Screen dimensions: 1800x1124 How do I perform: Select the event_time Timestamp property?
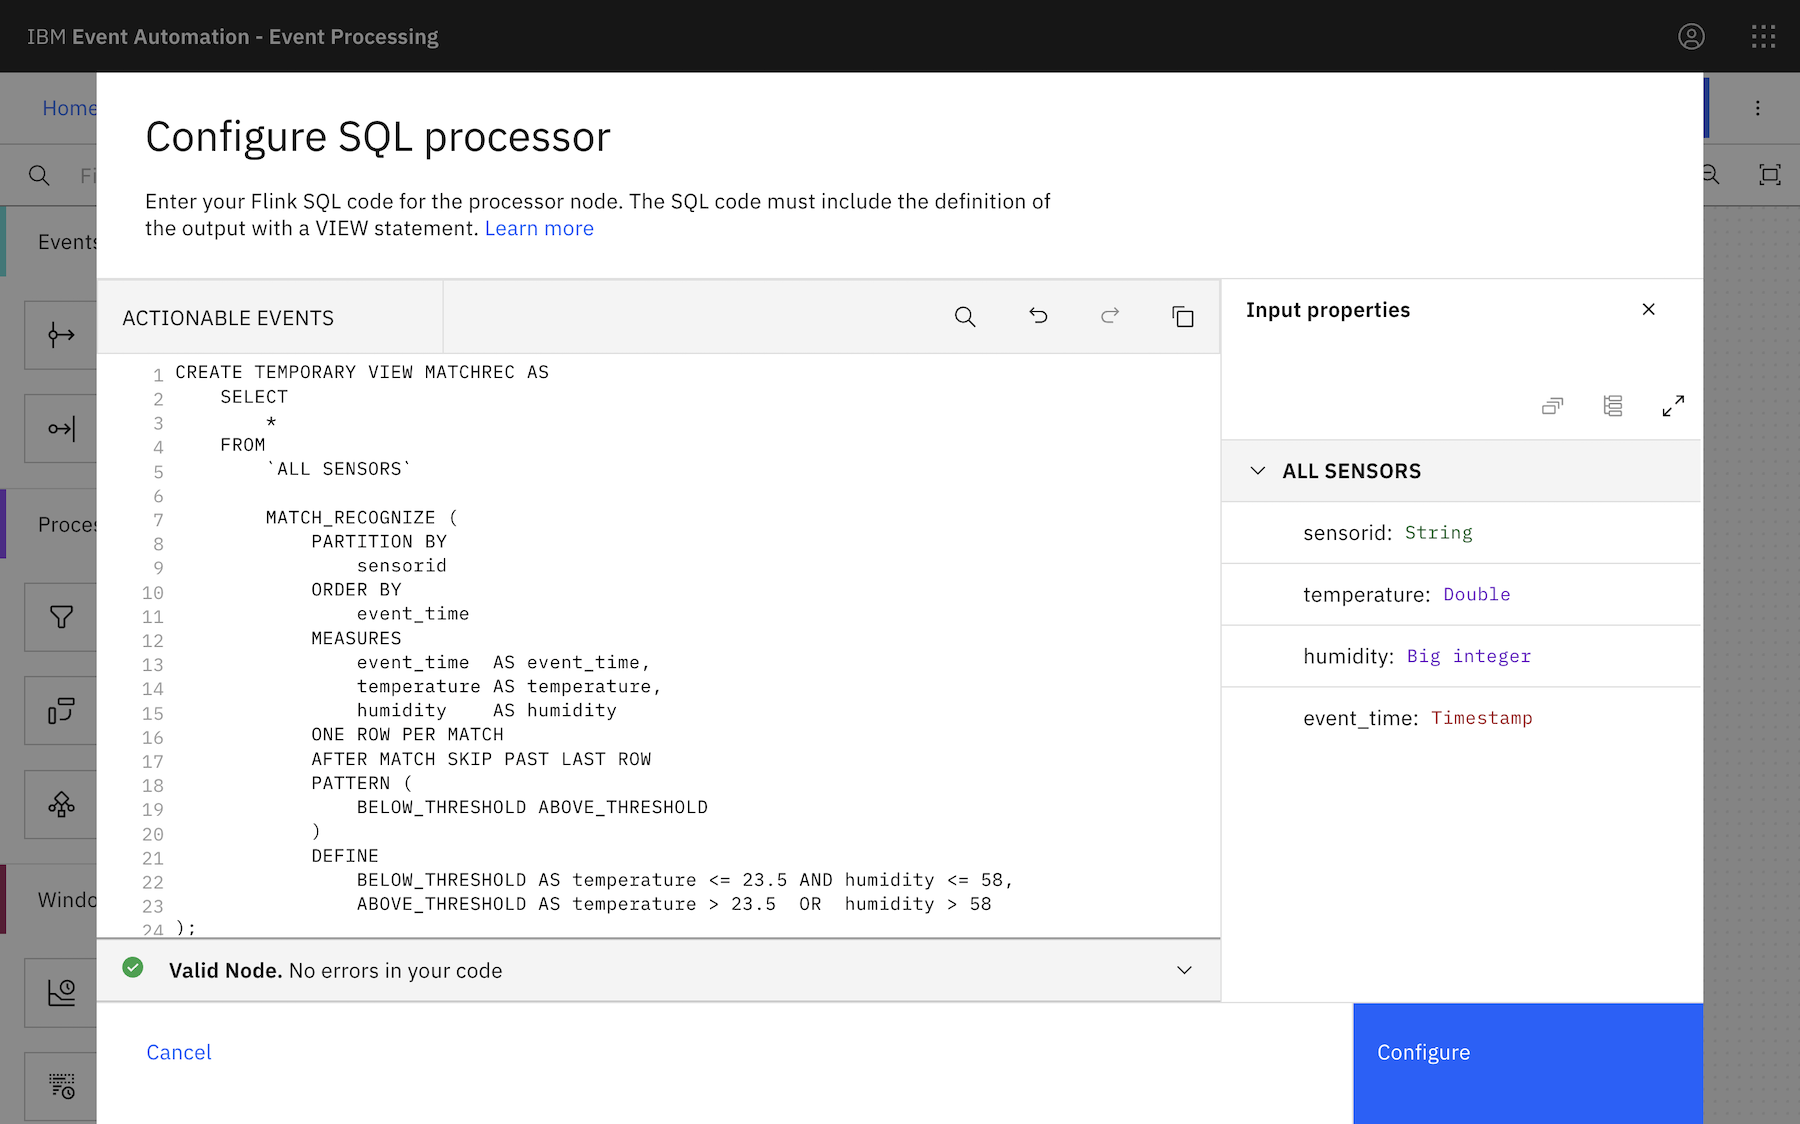click(1417, 718)
